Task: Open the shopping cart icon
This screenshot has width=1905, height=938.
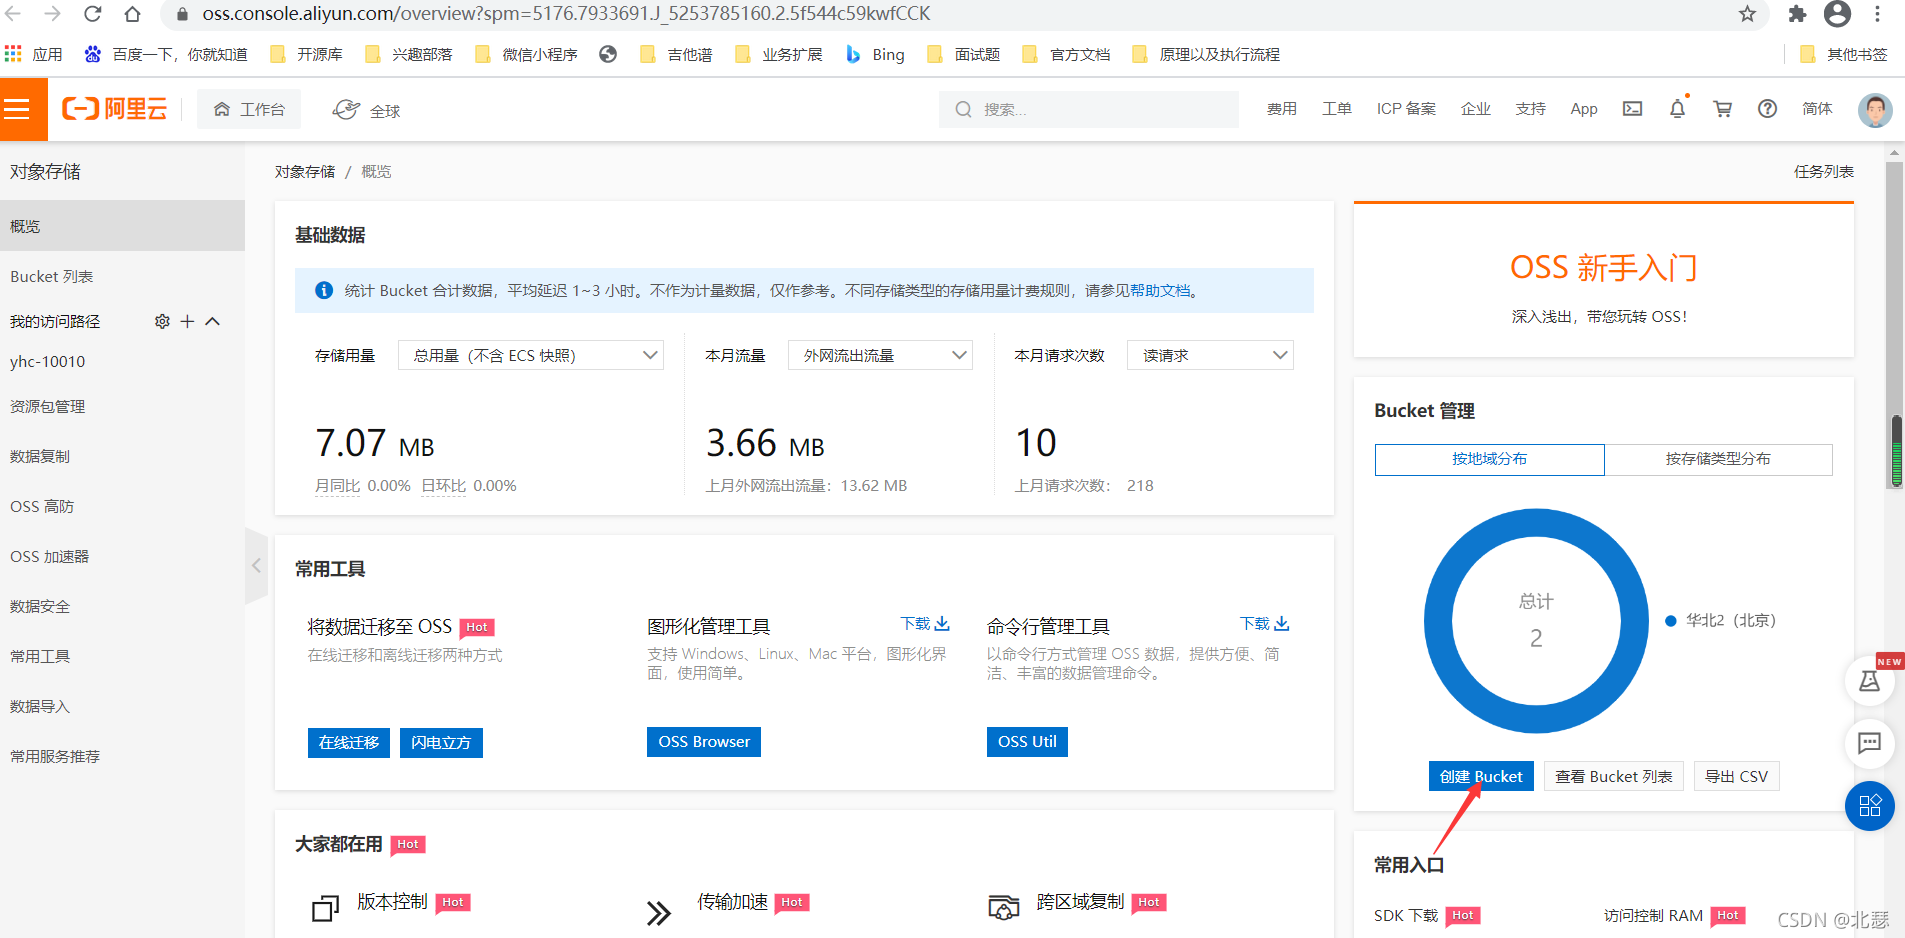Action: [x=1723, y=109]
